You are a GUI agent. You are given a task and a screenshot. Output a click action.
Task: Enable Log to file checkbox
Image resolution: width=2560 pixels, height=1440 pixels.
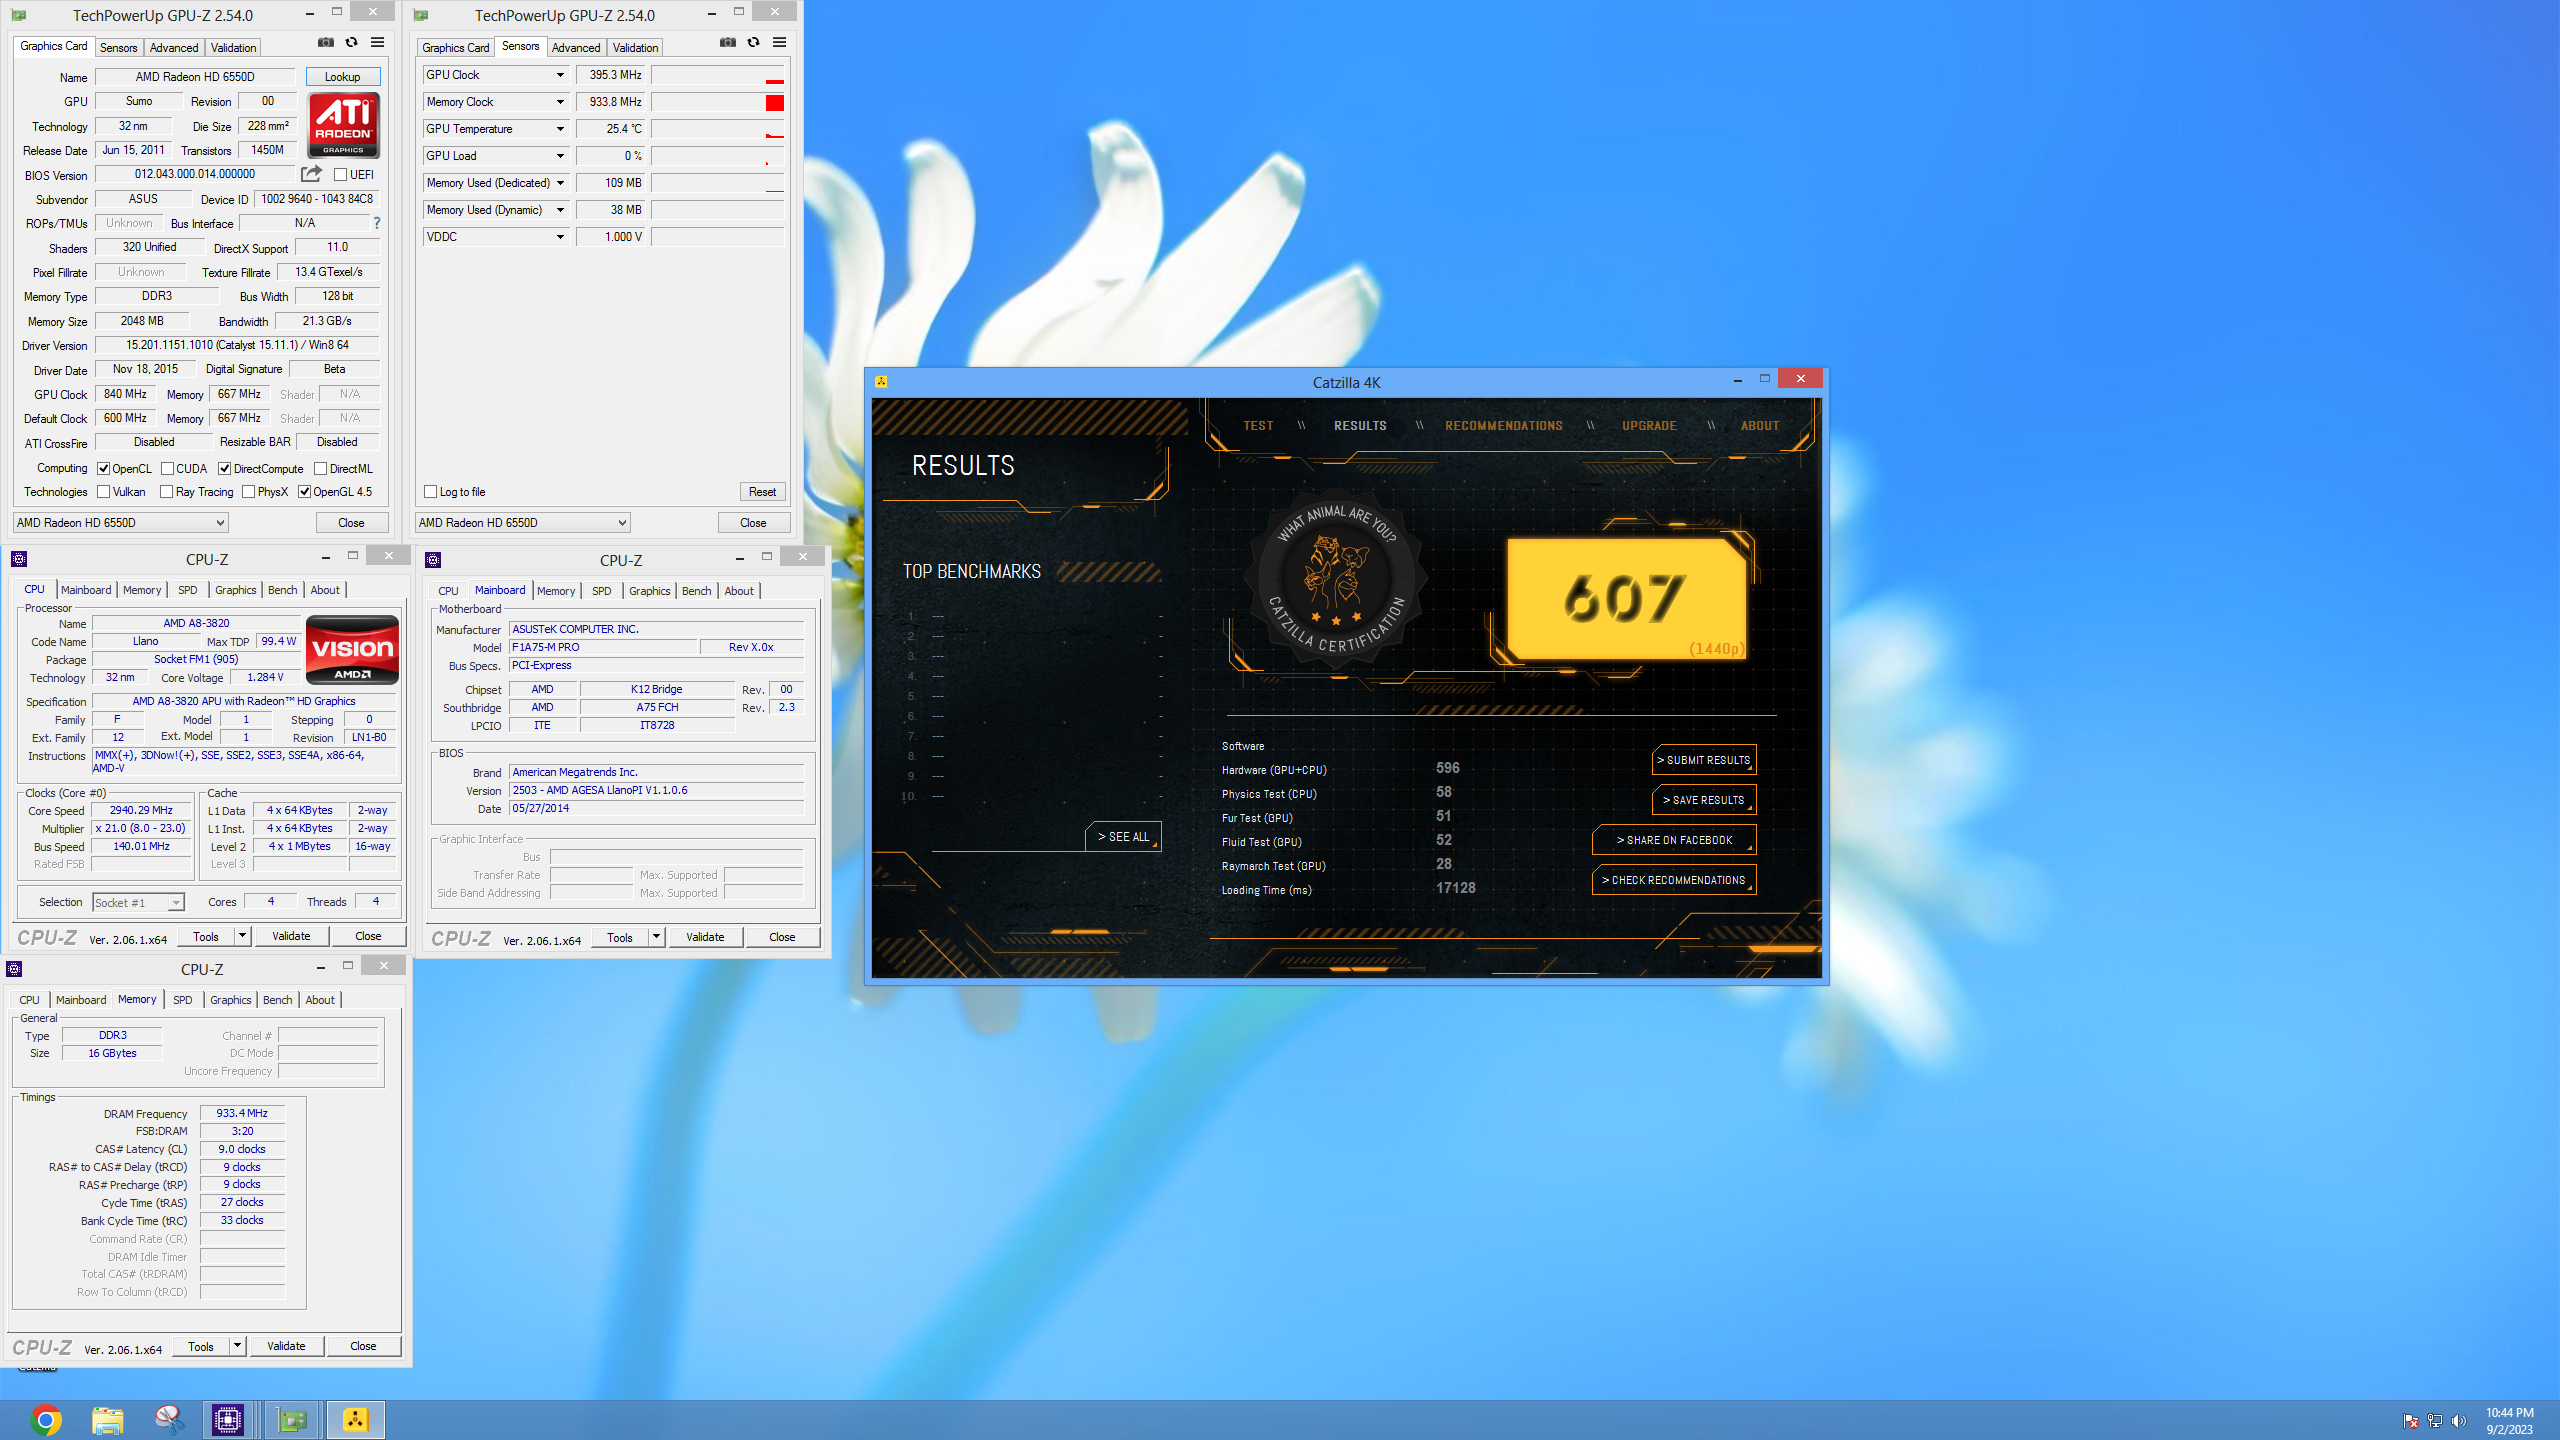430,492
